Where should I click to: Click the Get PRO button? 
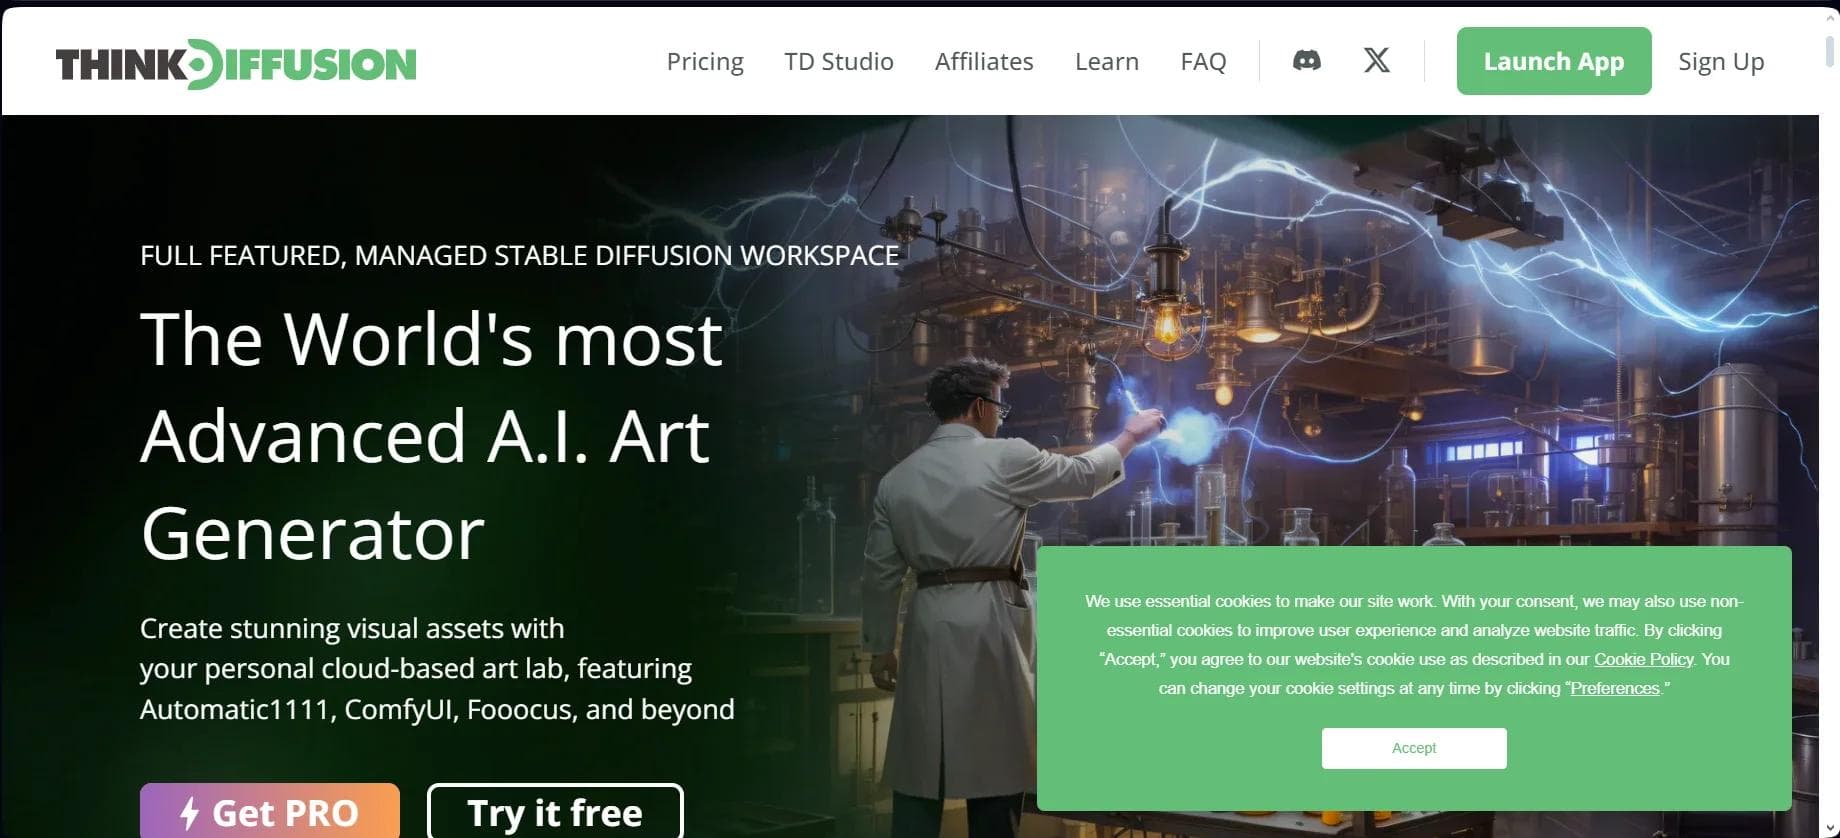pyautogui.click(x=270, y=812)
